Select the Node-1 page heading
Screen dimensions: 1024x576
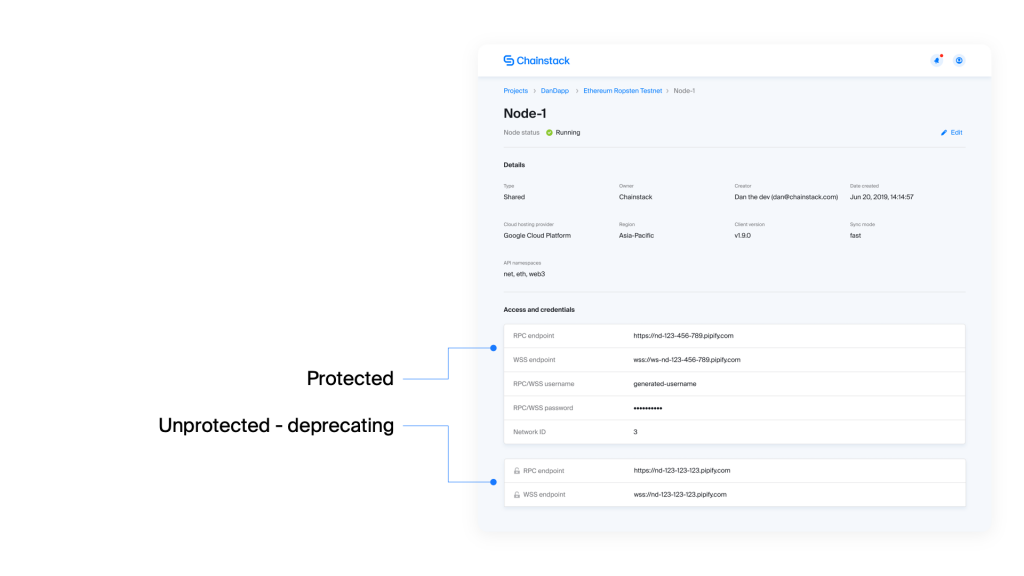pyautogui.click(x=524, y=114)
